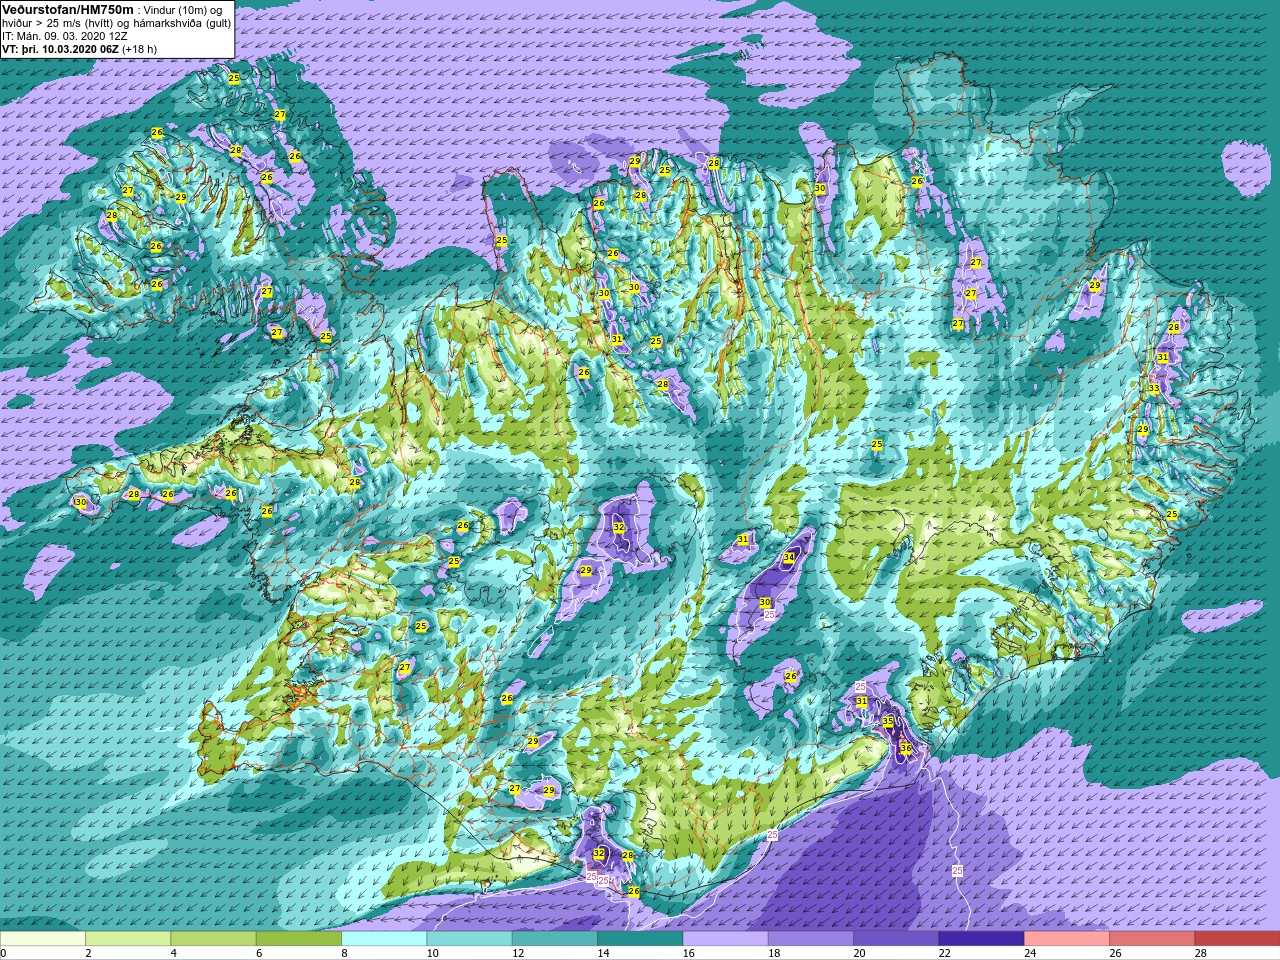Screen dimensions: 1280x960
Task: Select the yellow gust label '35'
Action: coord(888,721)
